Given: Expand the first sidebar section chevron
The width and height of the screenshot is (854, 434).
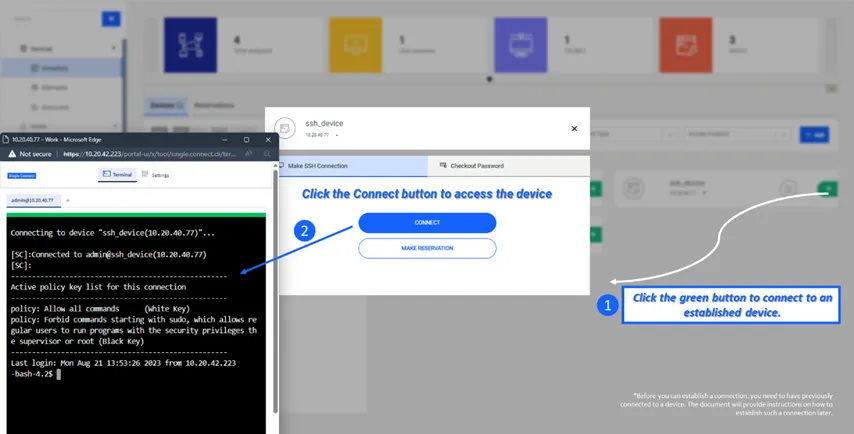Looking at the screenshot, I should pos(114,48).
